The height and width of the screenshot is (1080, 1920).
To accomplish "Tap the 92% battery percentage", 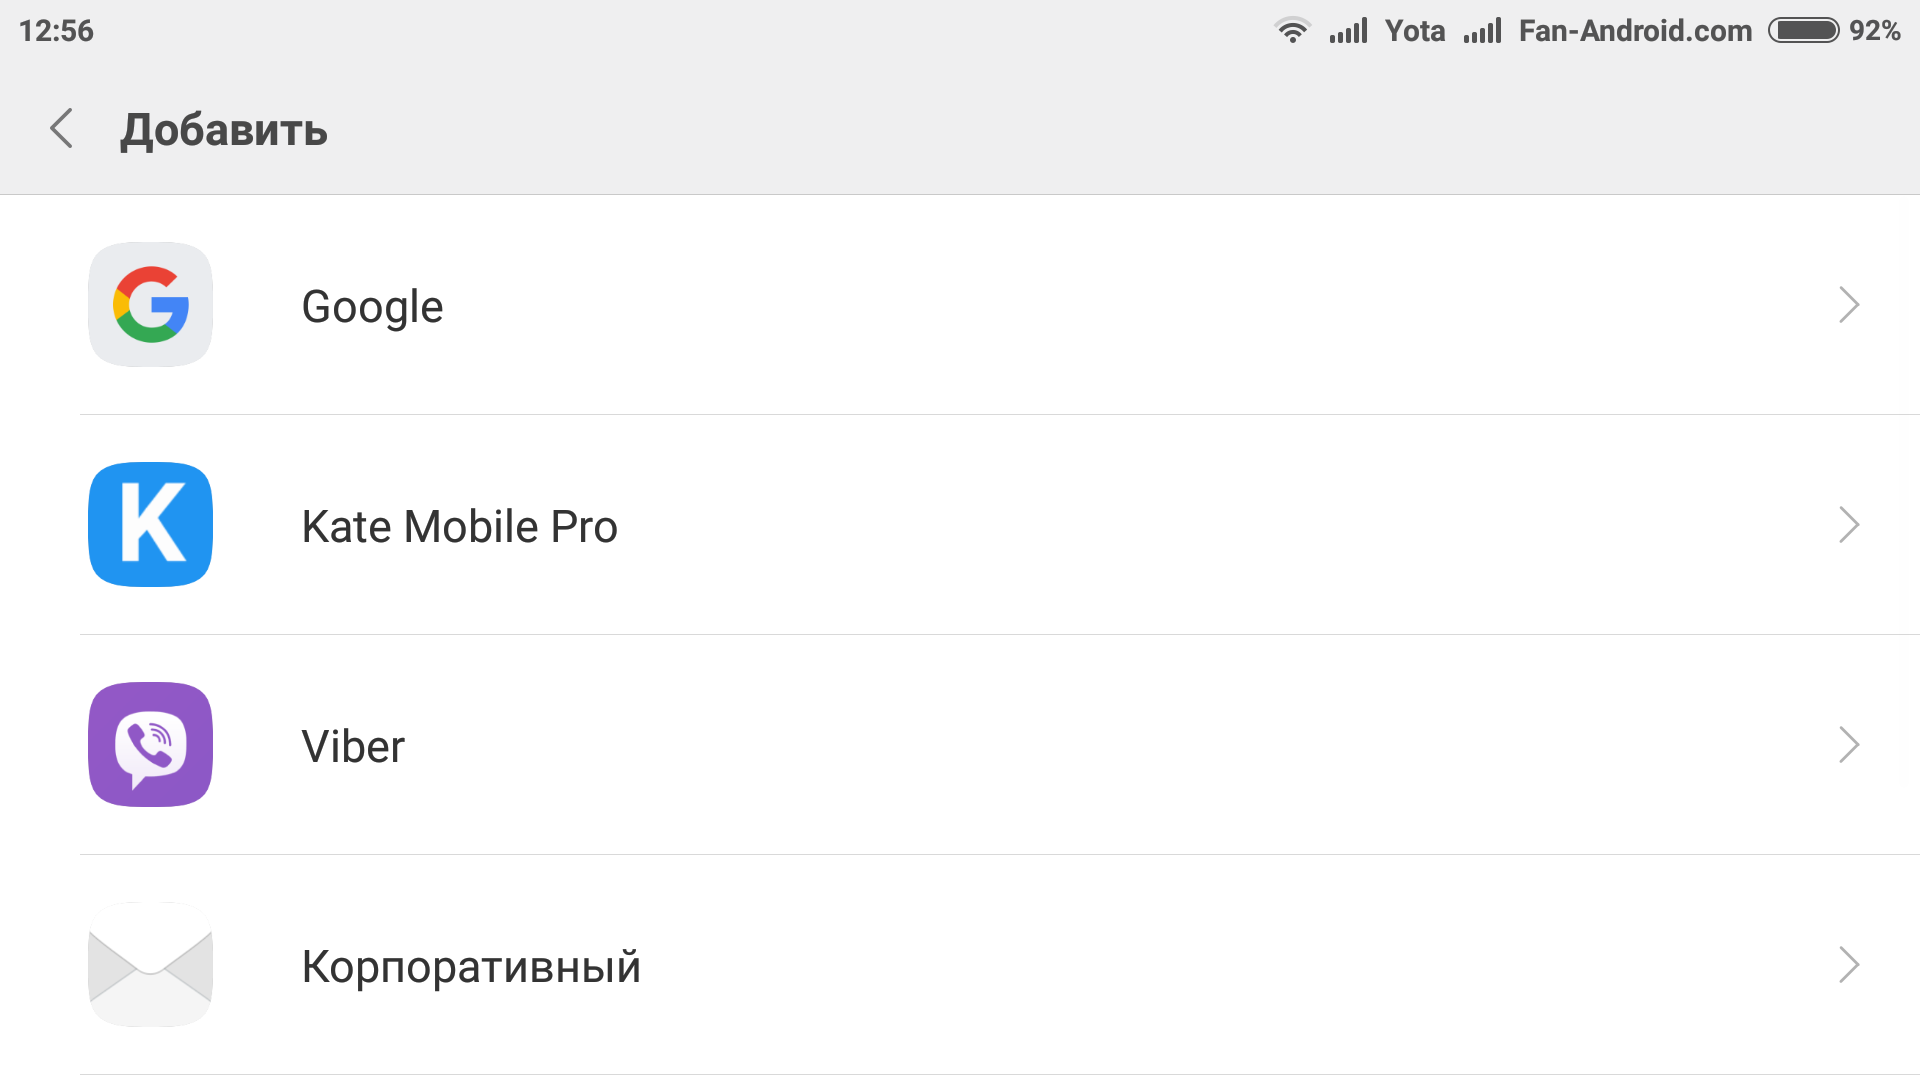I will 1874,31.
